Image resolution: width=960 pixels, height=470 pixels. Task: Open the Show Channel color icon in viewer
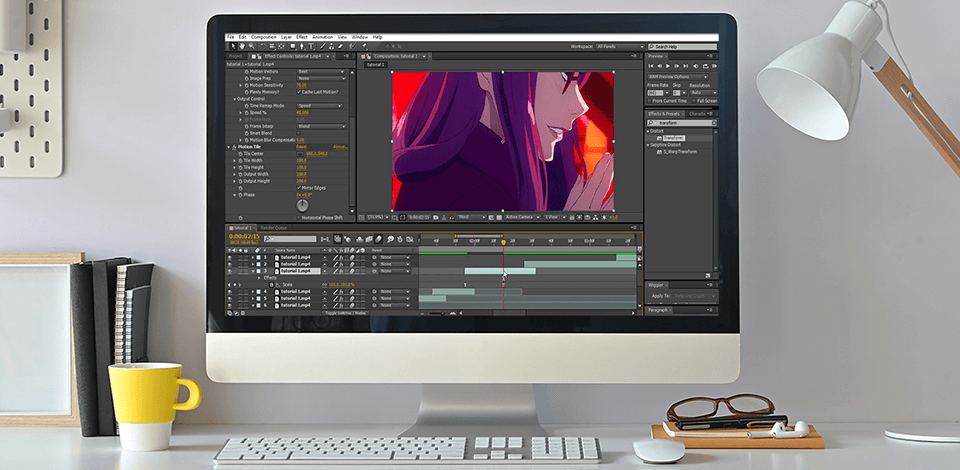(x=452, y=217)
